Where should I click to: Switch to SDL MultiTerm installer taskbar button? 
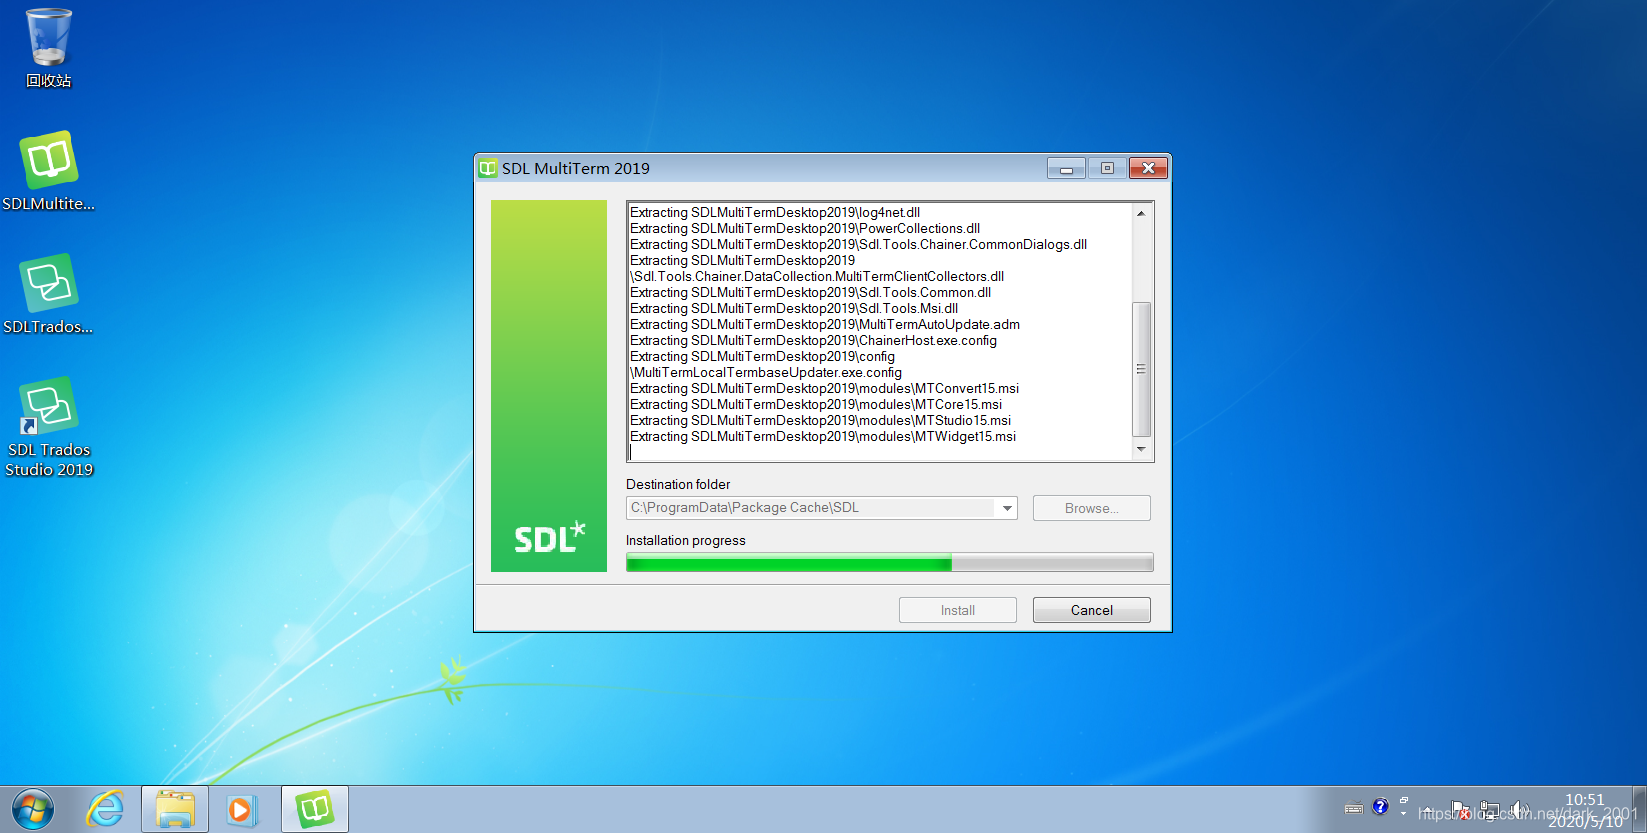pos(315,809)
